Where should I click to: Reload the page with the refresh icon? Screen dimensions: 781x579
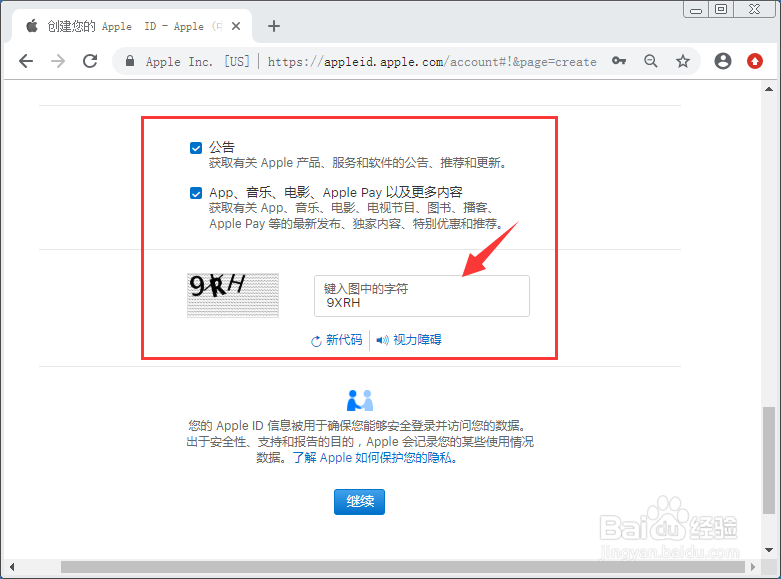[x=90, y=61]
